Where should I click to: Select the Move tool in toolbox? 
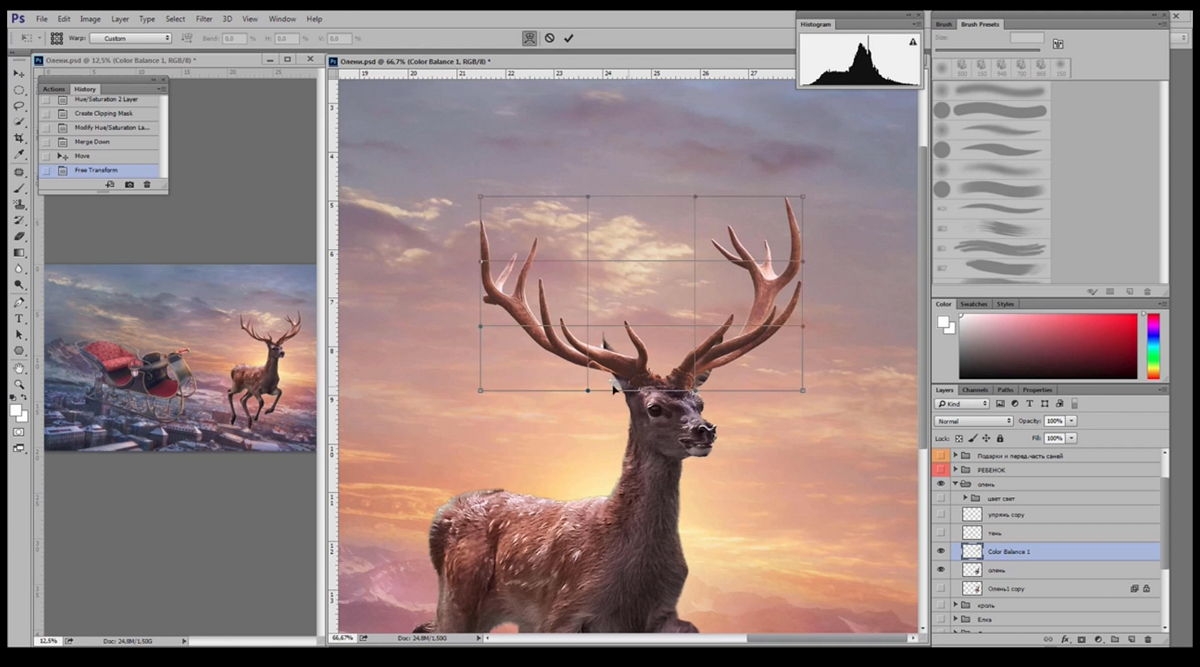click(18, 74)
